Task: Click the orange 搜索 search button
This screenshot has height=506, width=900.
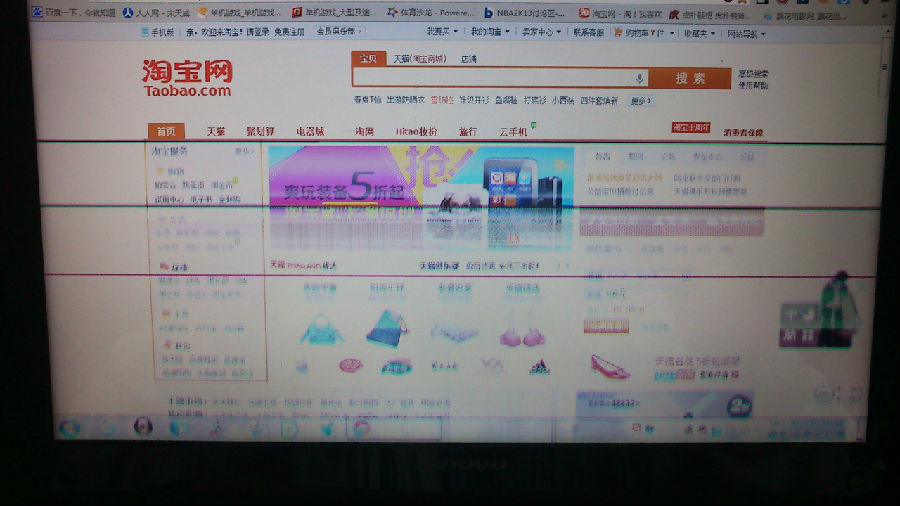Action: (690, 79)
